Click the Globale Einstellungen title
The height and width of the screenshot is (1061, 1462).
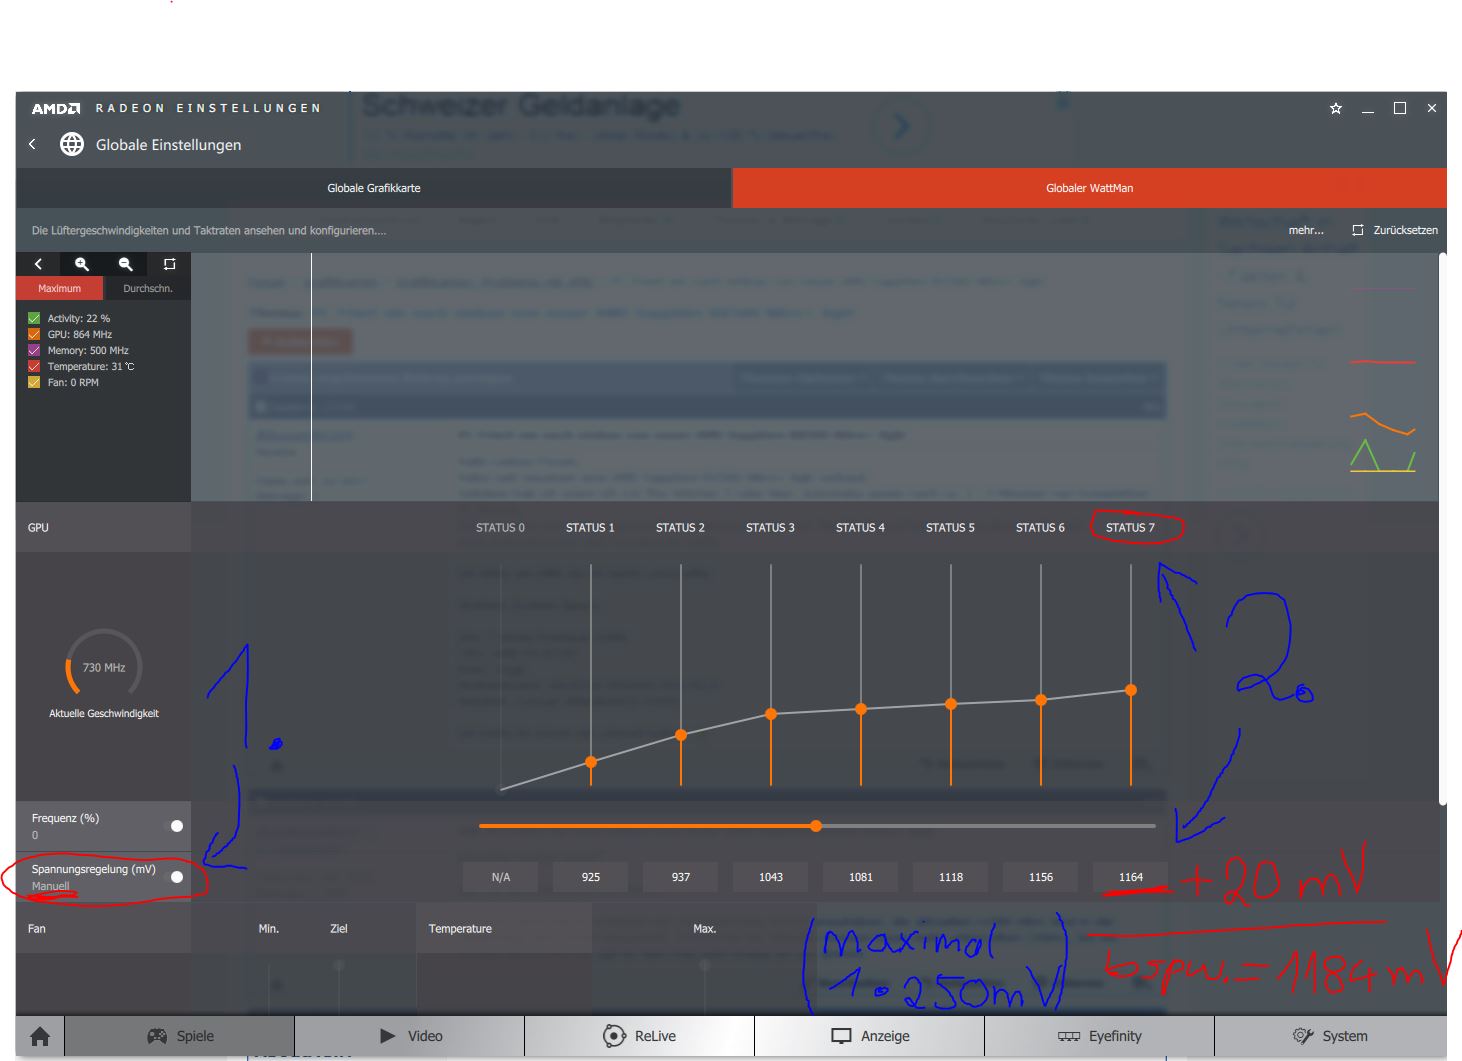168,145
